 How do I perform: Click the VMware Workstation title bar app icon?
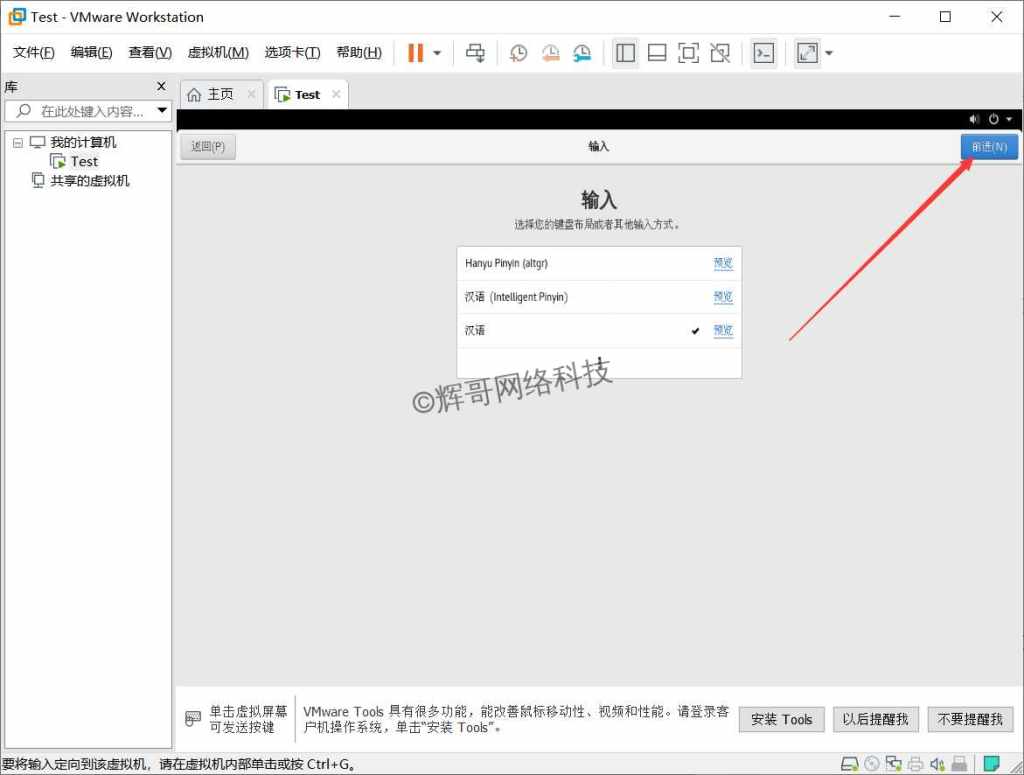click(x=16, y=17)
